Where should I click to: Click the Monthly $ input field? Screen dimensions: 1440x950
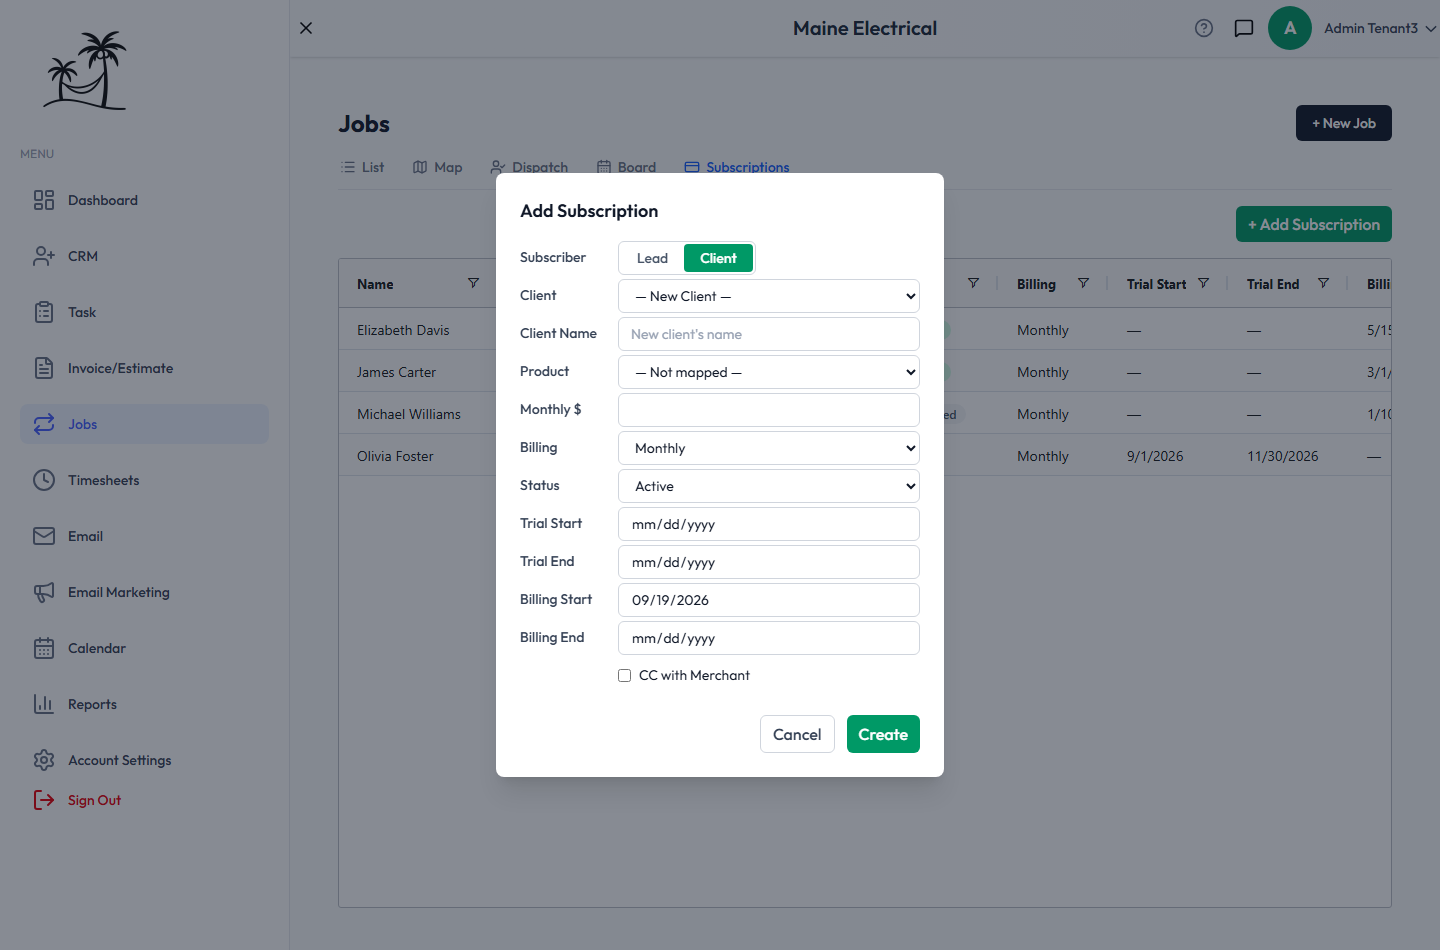pyautogui.click(x=769, y=410)
